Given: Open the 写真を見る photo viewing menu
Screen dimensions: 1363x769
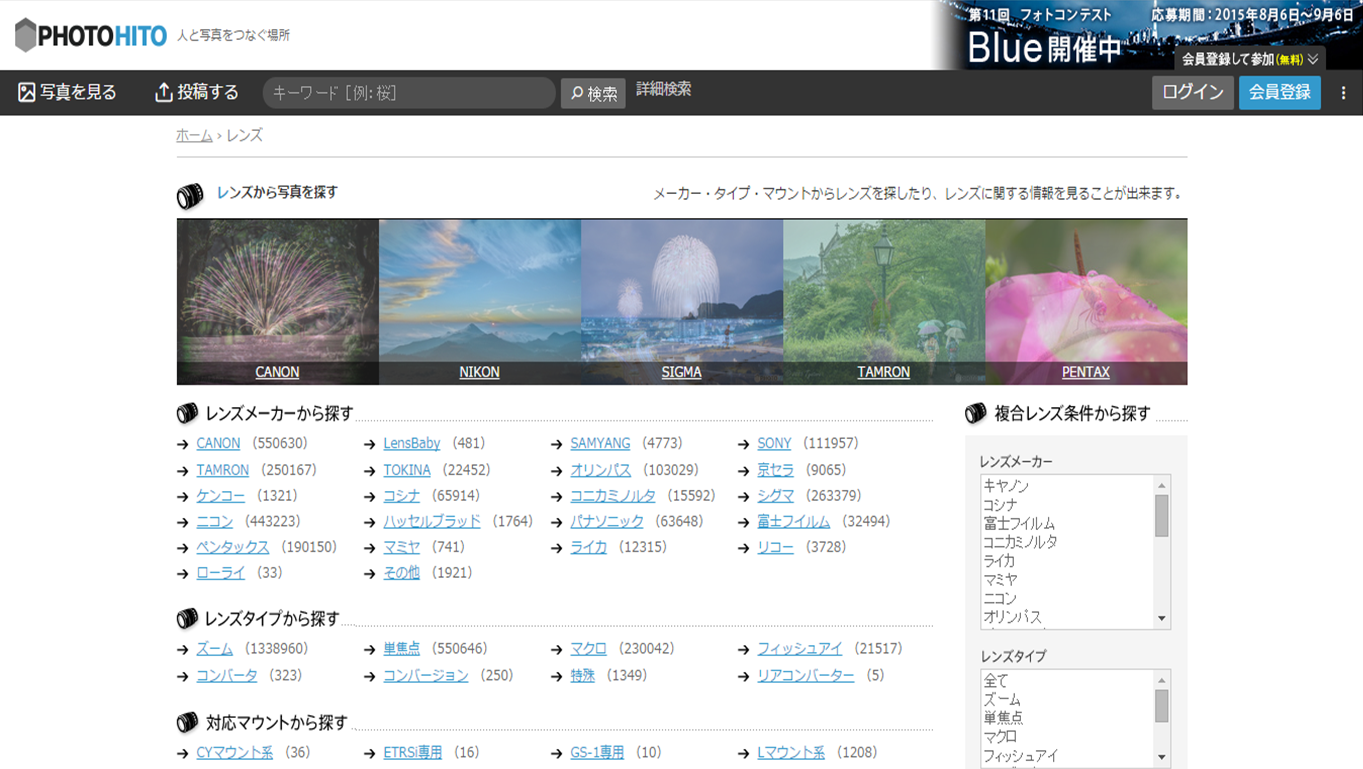Looking at the screenshot, I should tap(67, 93).
